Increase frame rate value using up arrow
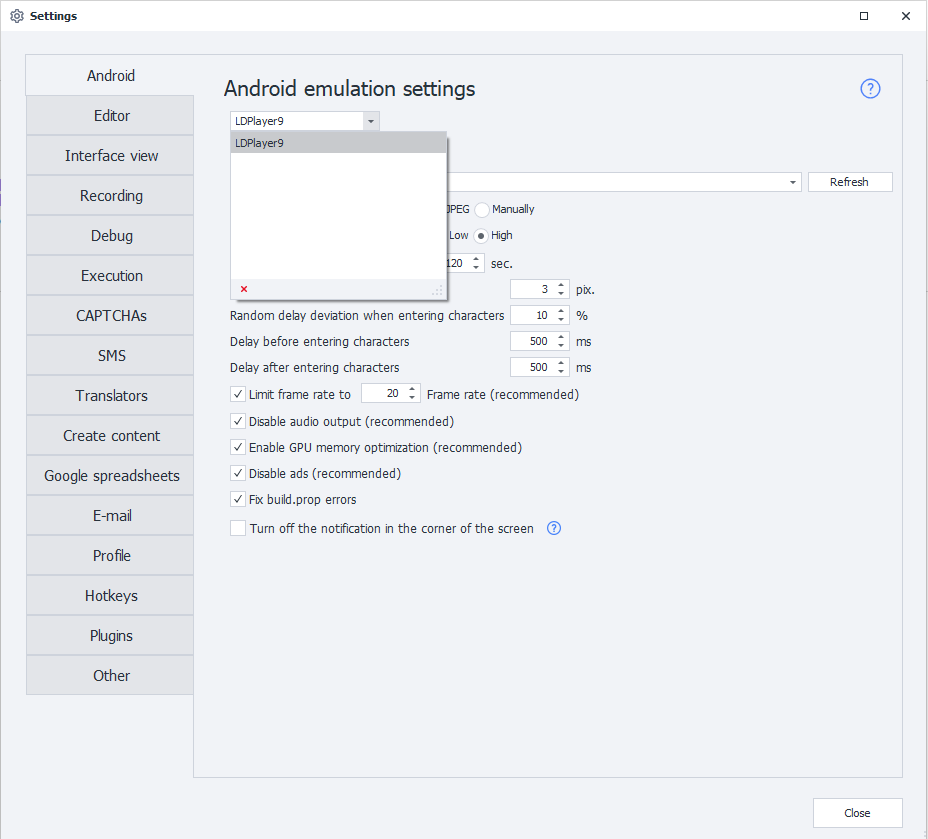Screen dimensions: 928x839 tap(412, 389)
